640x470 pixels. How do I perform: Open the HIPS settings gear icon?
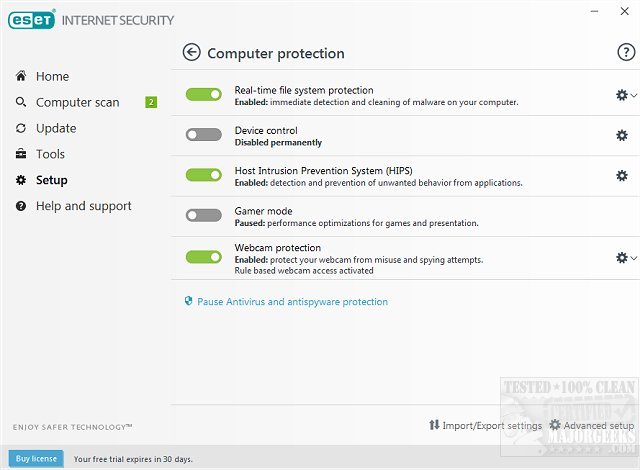pyautogui.click(x=621, y=176)
